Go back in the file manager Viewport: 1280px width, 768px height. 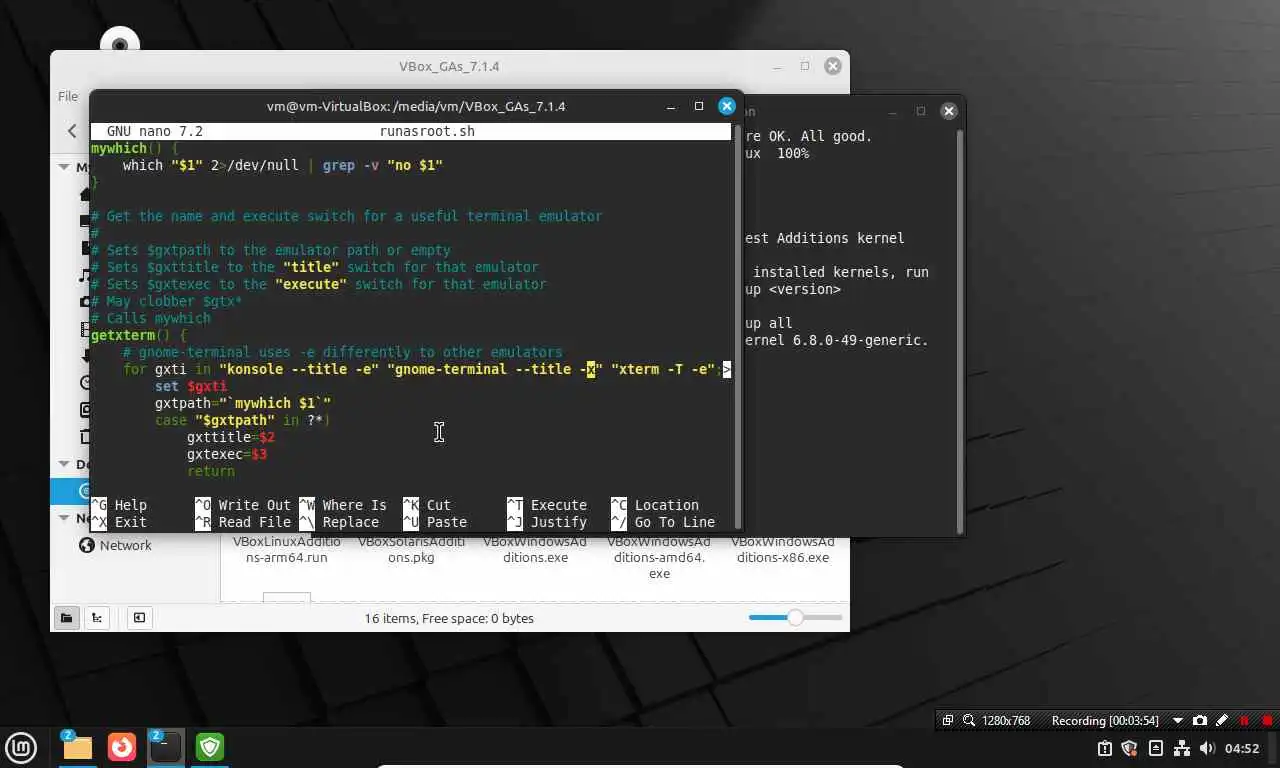(x=72, y=131)
